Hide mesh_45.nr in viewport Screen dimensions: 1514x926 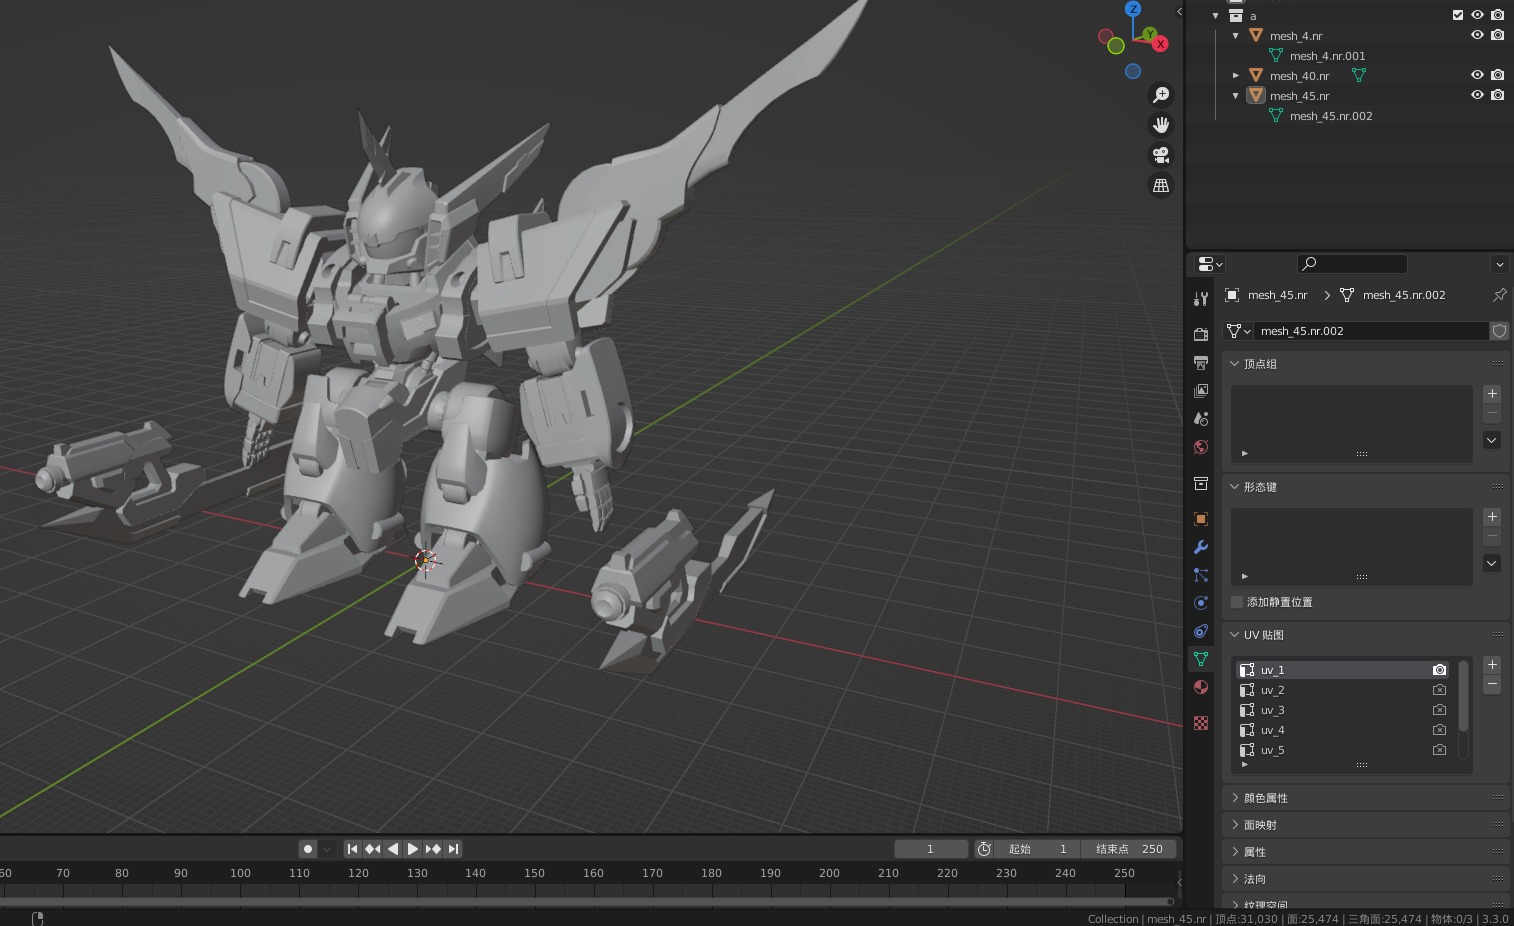(1477, 95)
